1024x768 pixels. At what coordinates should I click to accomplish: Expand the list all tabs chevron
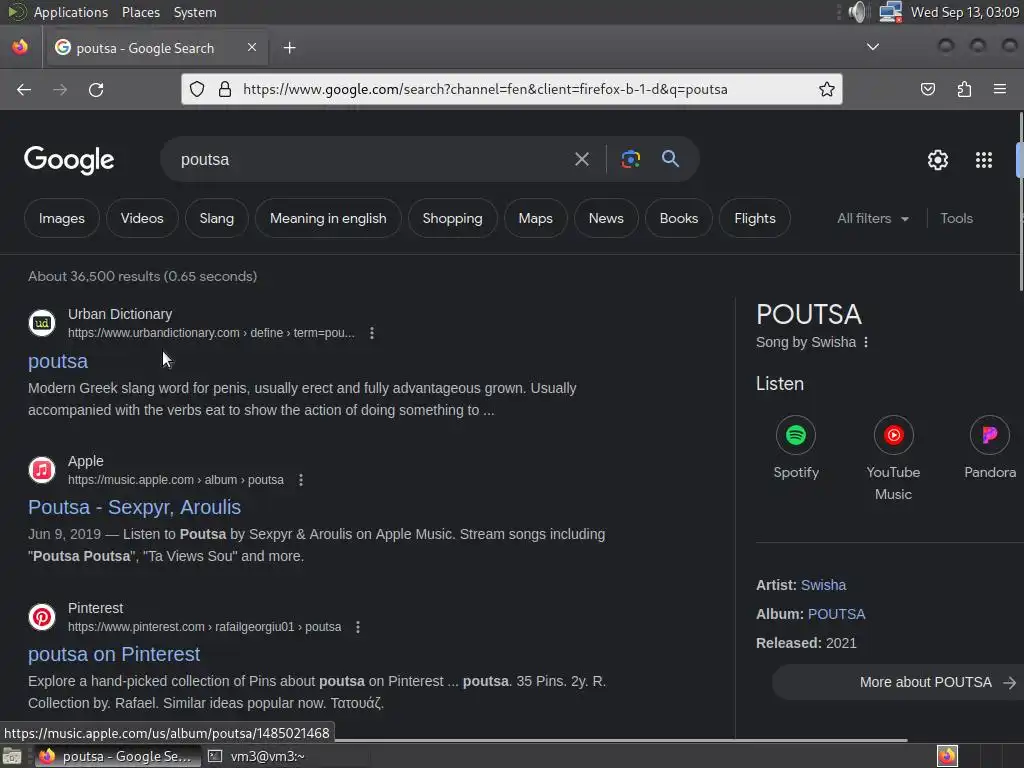872,47
